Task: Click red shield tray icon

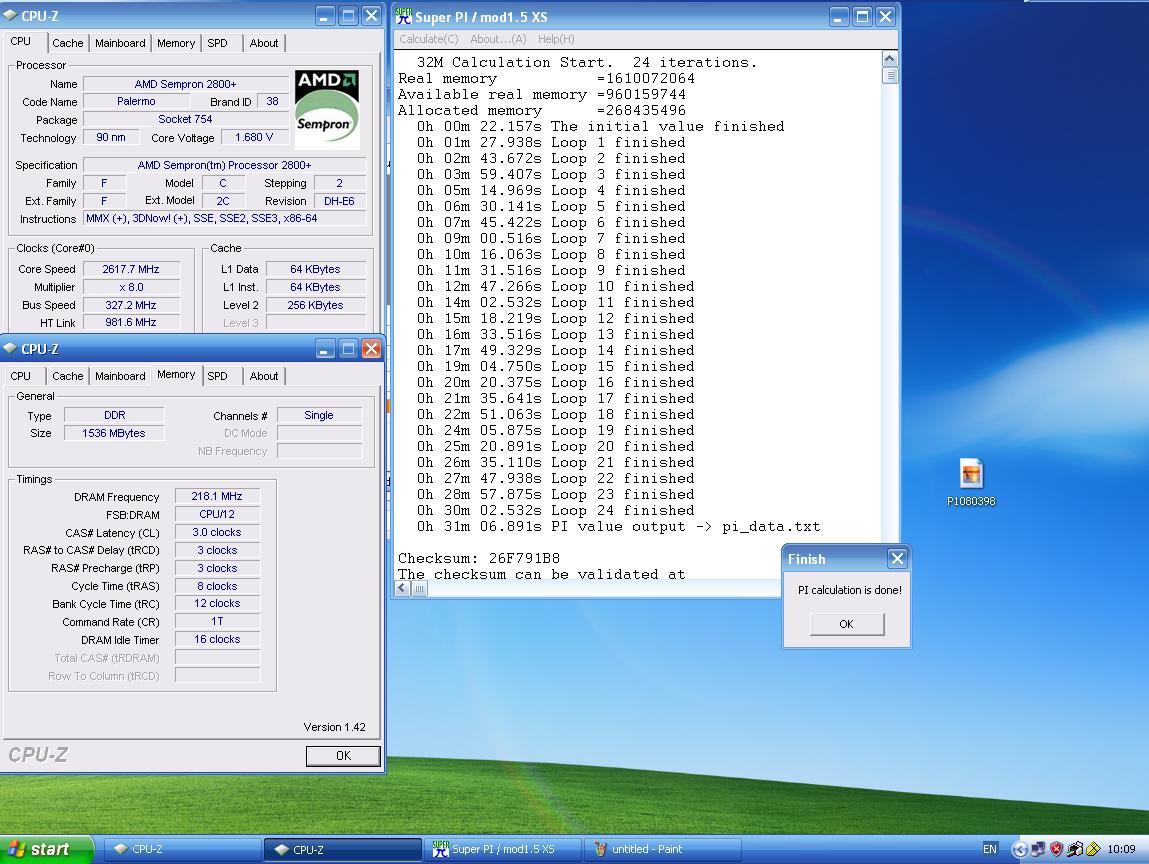Action: (1056, 849)
